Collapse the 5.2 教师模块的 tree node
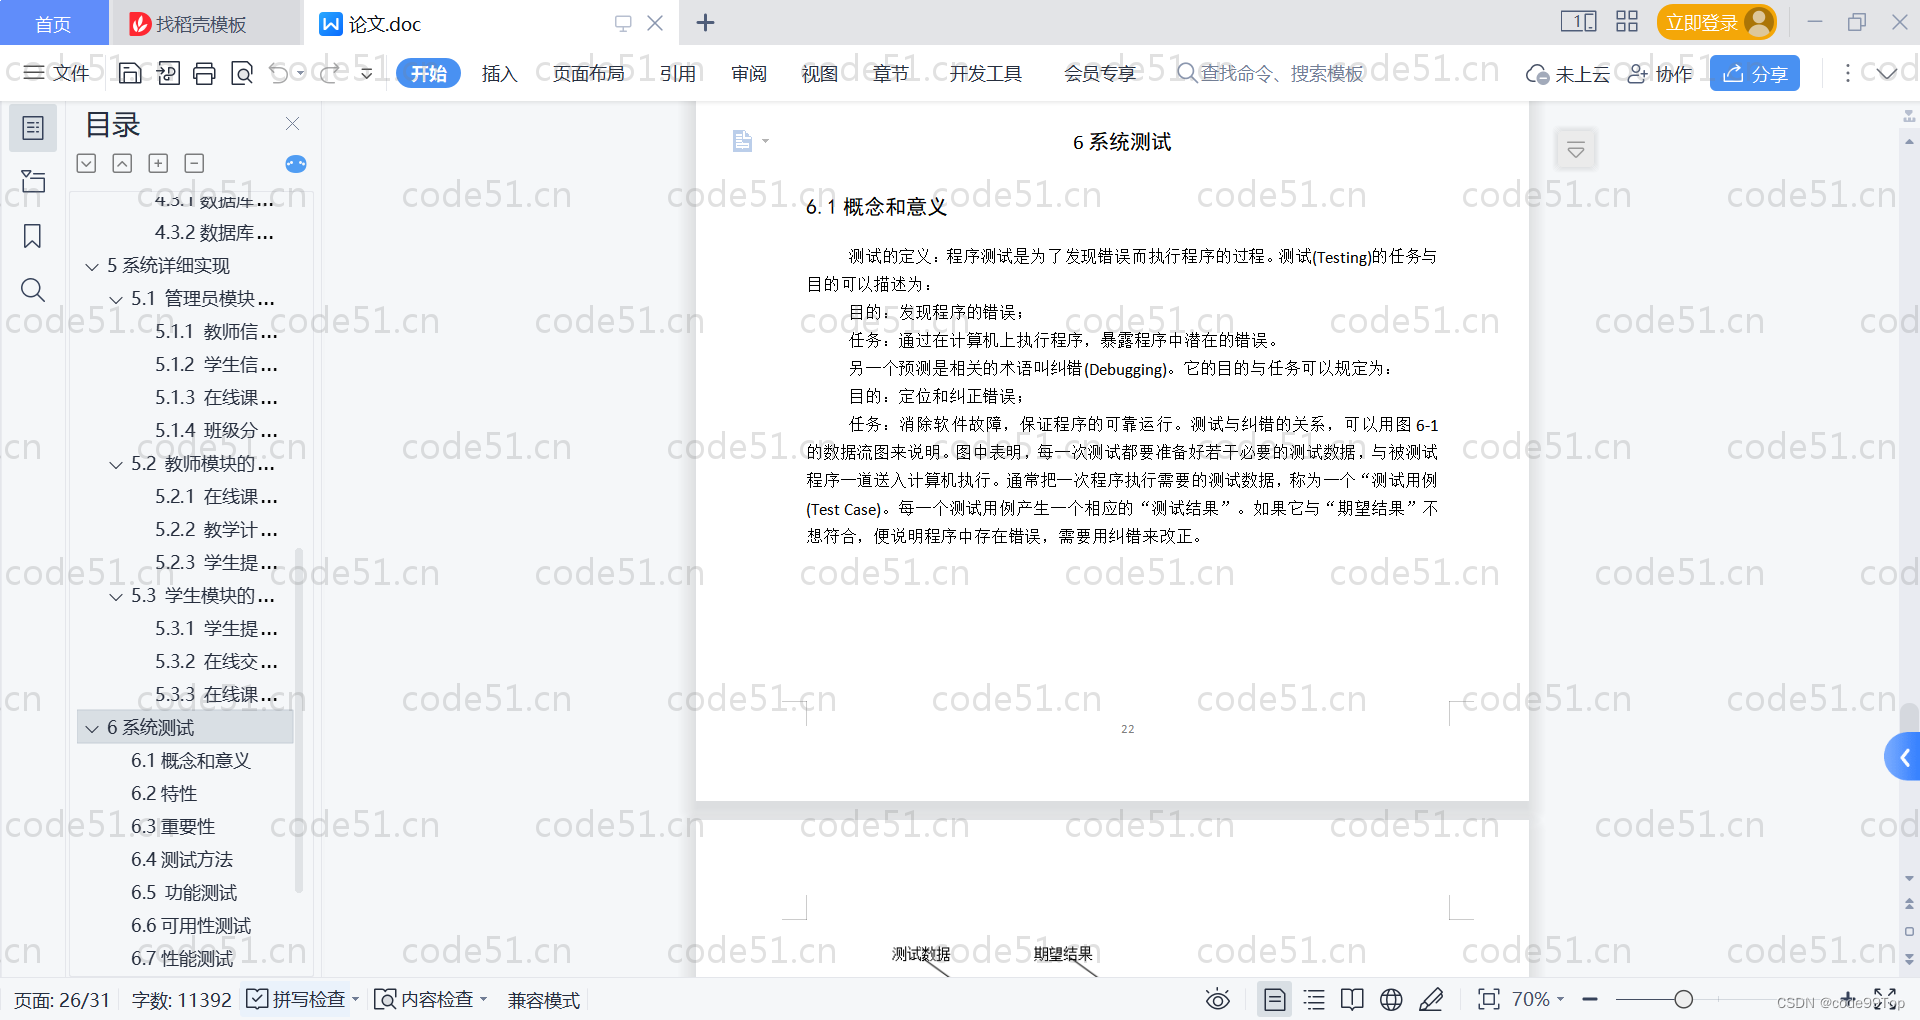Image resolution: width=1920 pixels, height=1020 pixels. click(116, 464)
